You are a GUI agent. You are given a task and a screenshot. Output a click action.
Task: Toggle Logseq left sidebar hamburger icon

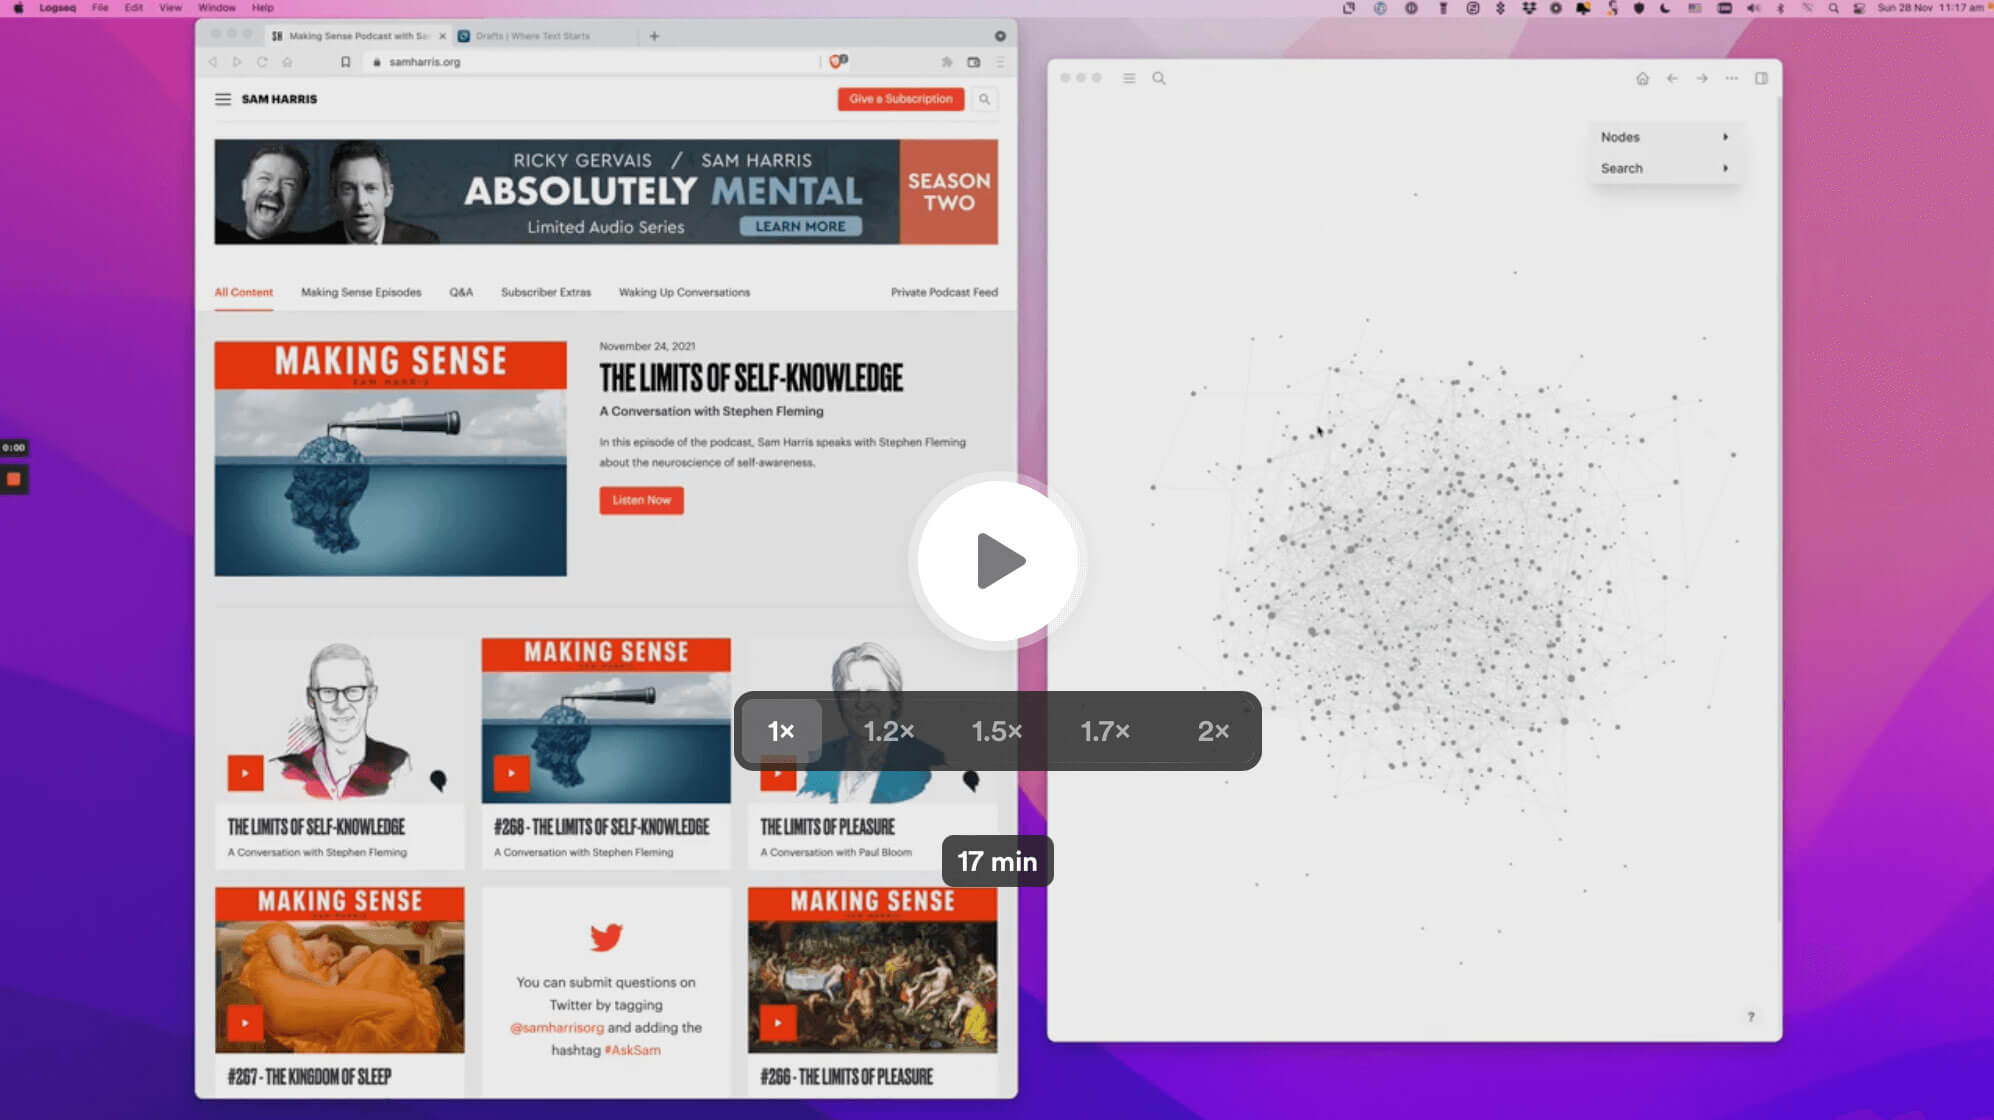coord(1129,78)
